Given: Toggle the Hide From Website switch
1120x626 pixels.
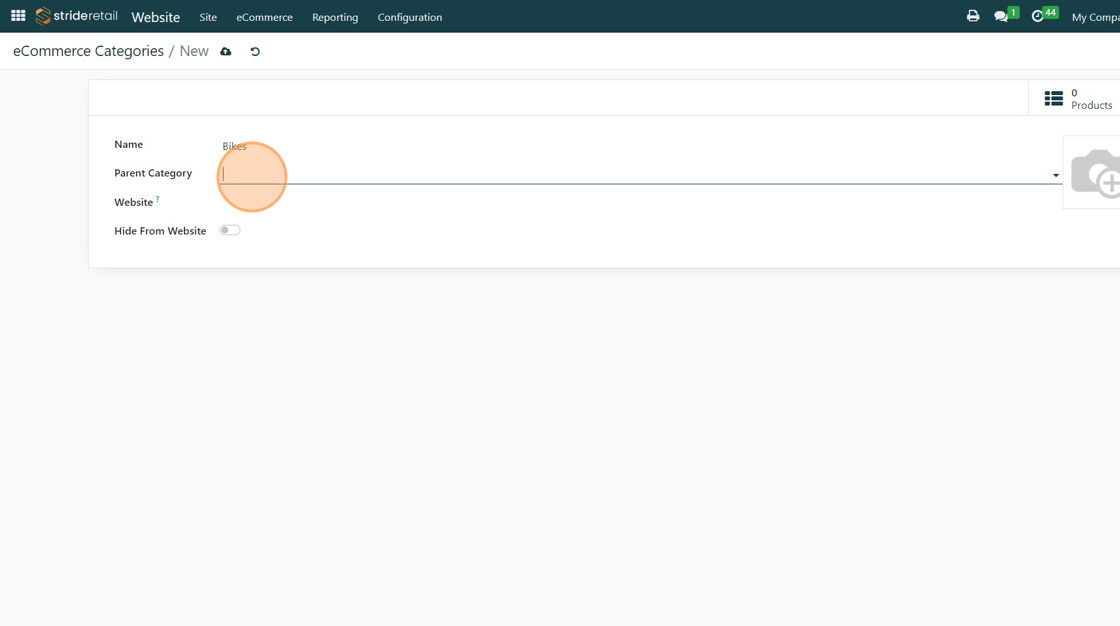Looking at the screenshot, I should [230, 230].
